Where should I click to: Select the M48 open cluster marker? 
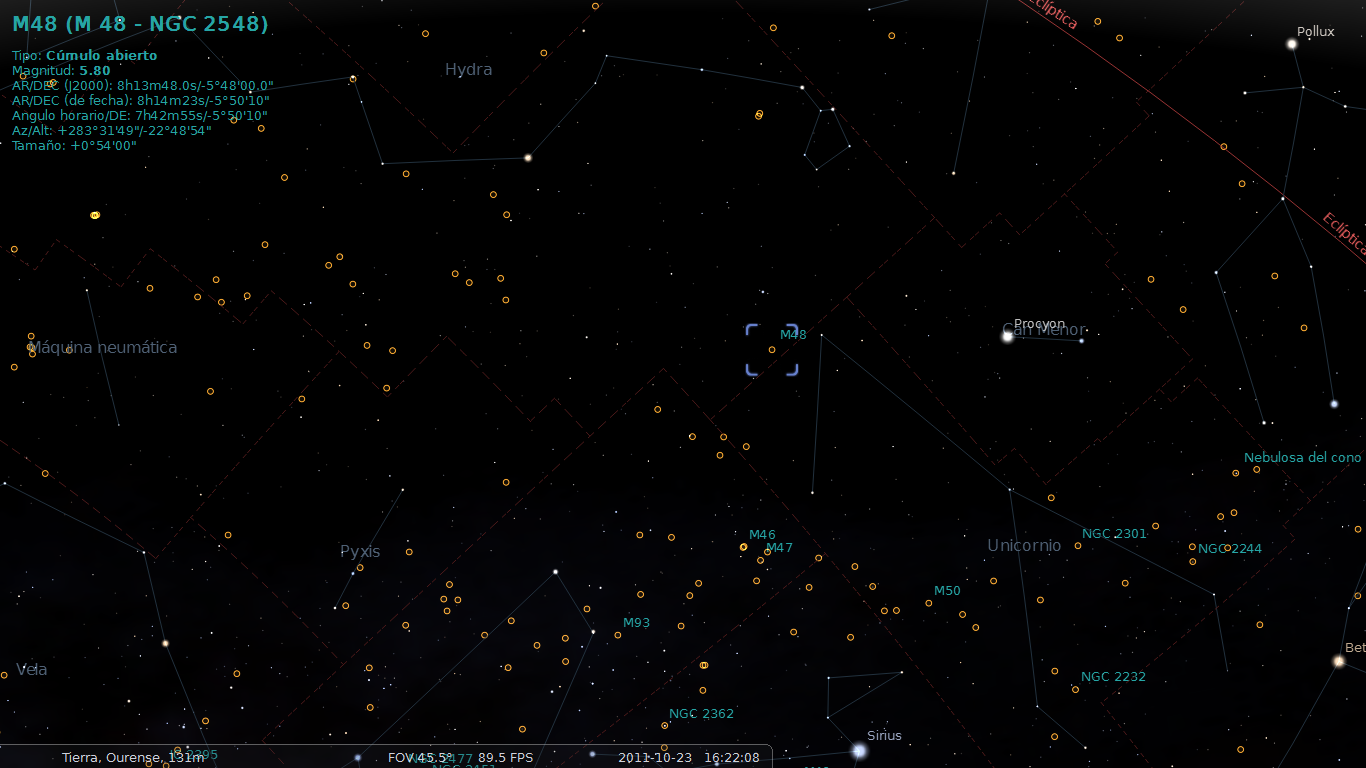(771, 351)
